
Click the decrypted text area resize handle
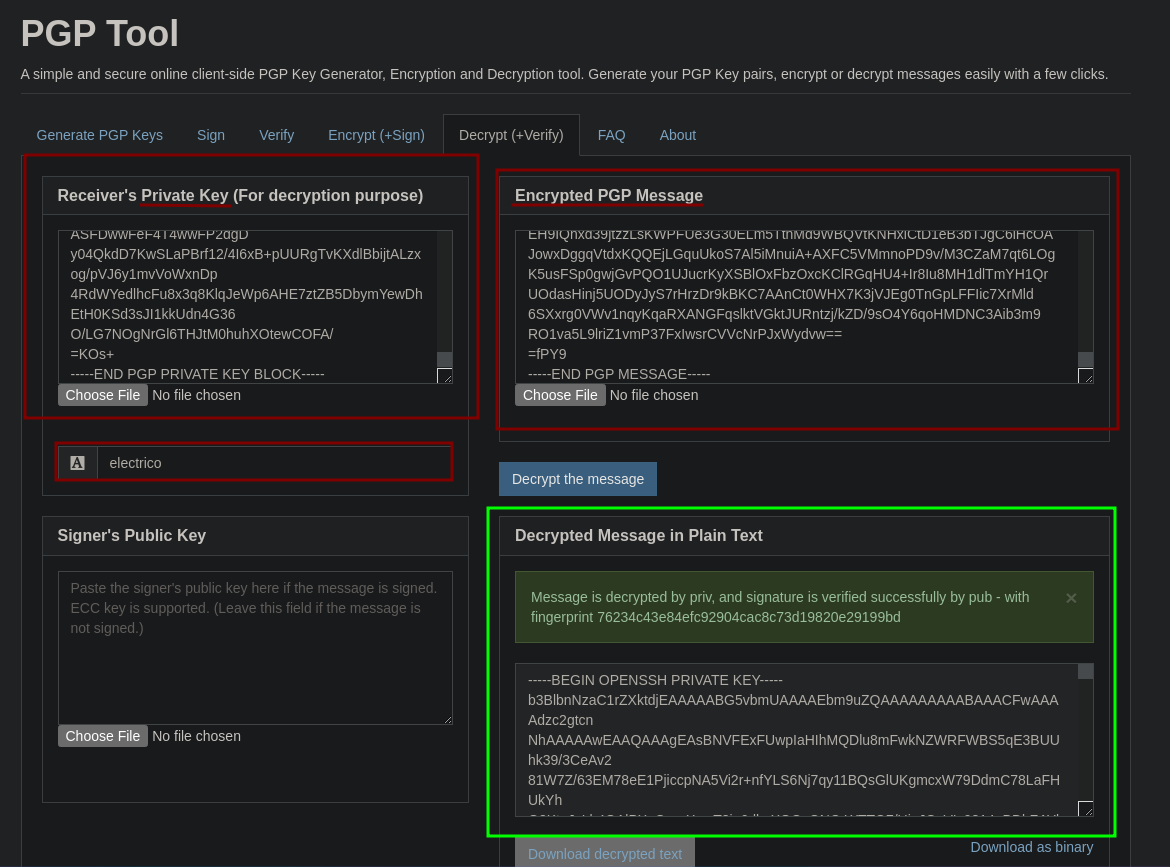coord(1085,808)
